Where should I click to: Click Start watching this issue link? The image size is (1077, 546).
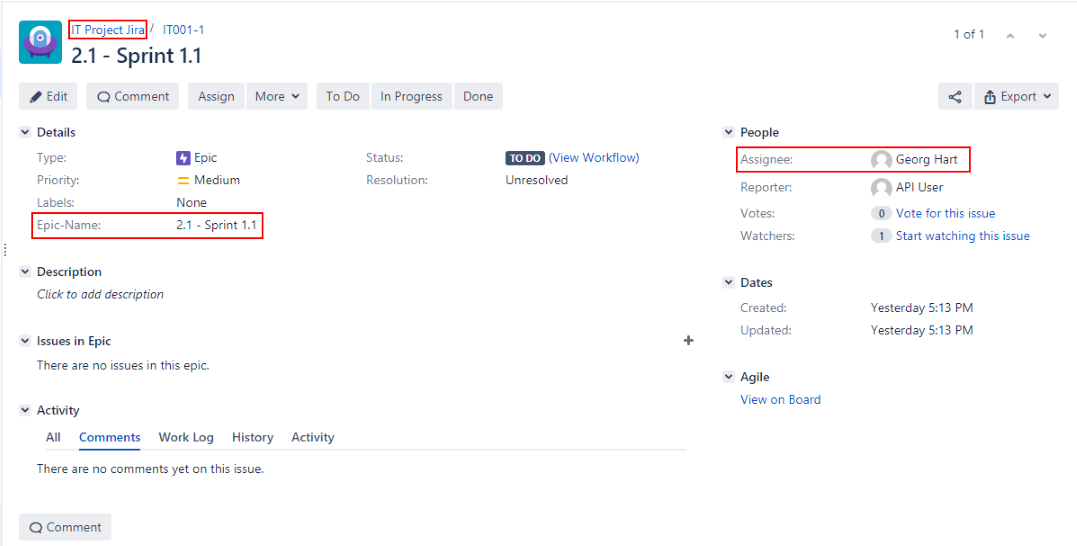pos(962,237)
